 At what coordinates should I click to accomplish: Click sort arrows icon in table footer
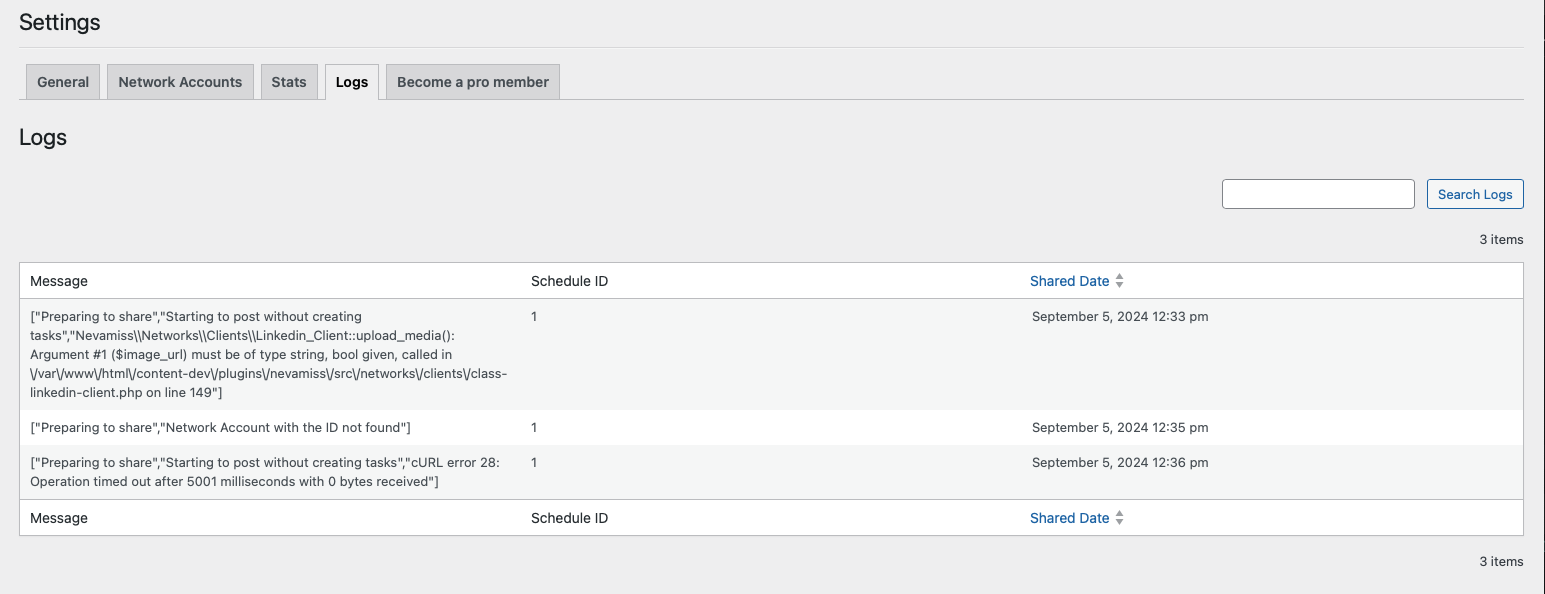tap(1120, 518)
